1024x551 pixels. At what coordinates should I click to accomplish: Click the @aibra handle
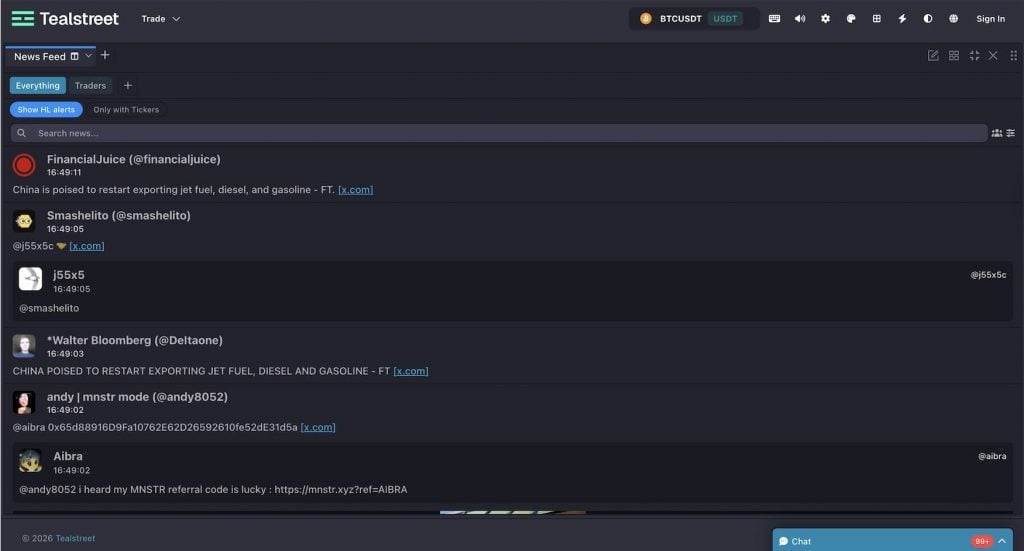(x=992, y=456)
